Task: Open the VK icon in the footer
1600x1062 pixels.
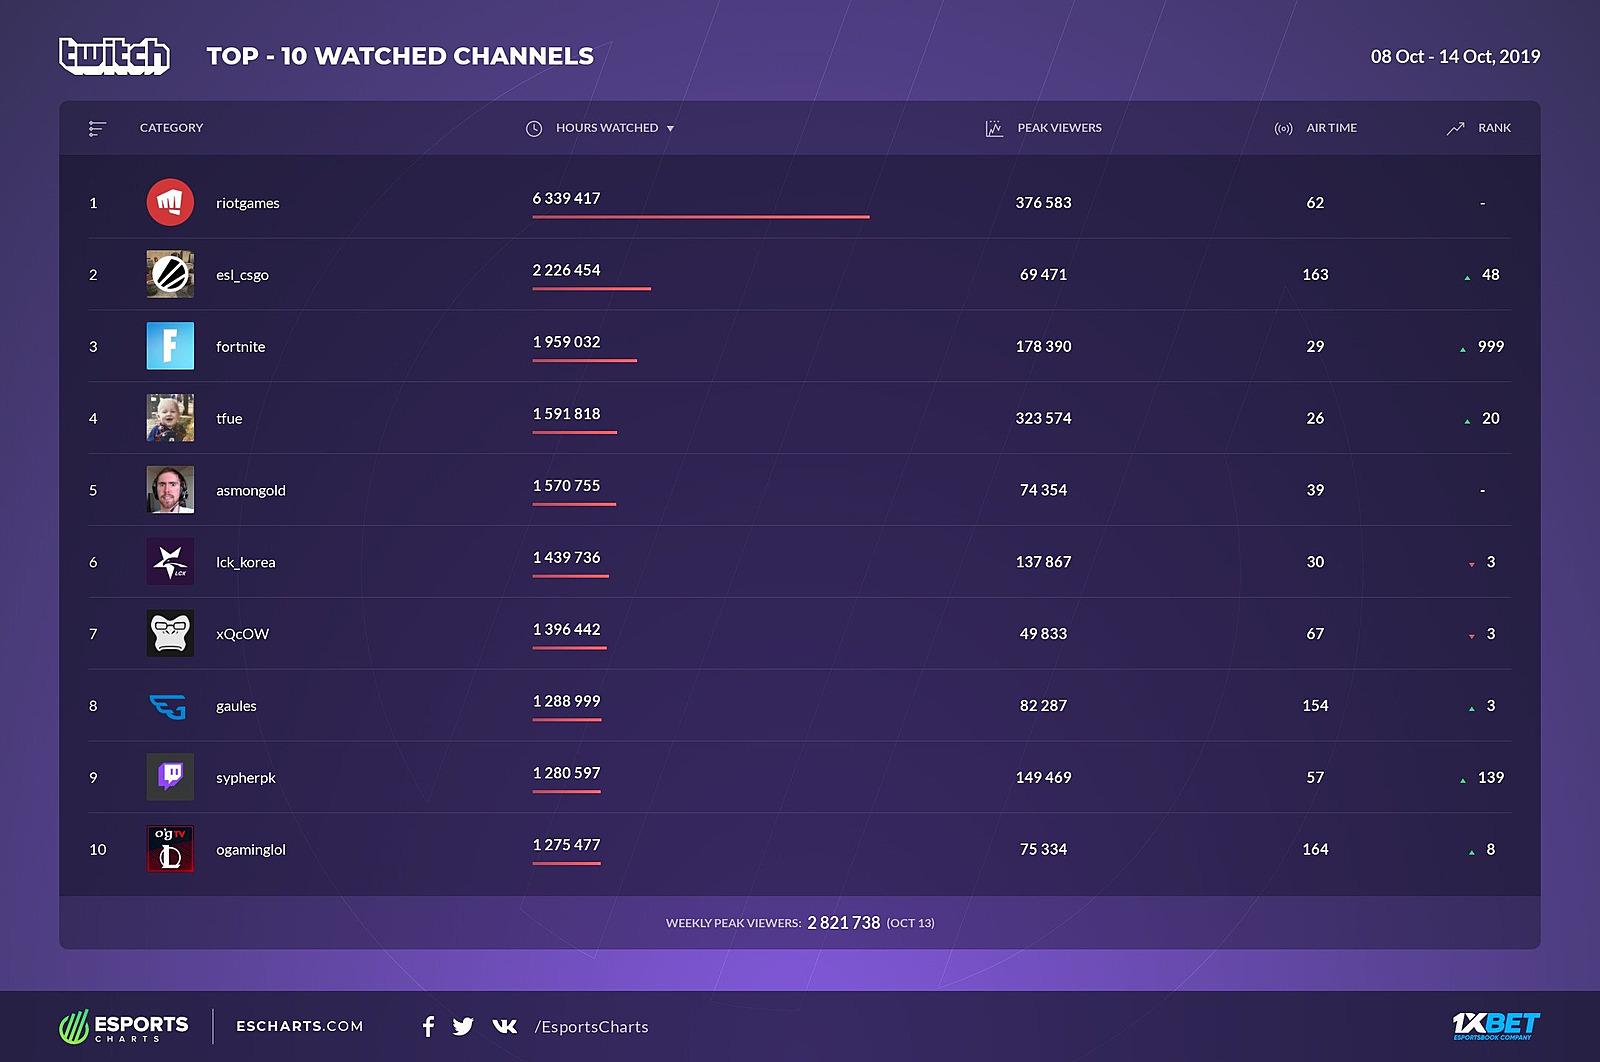Action: (505, 1026)
